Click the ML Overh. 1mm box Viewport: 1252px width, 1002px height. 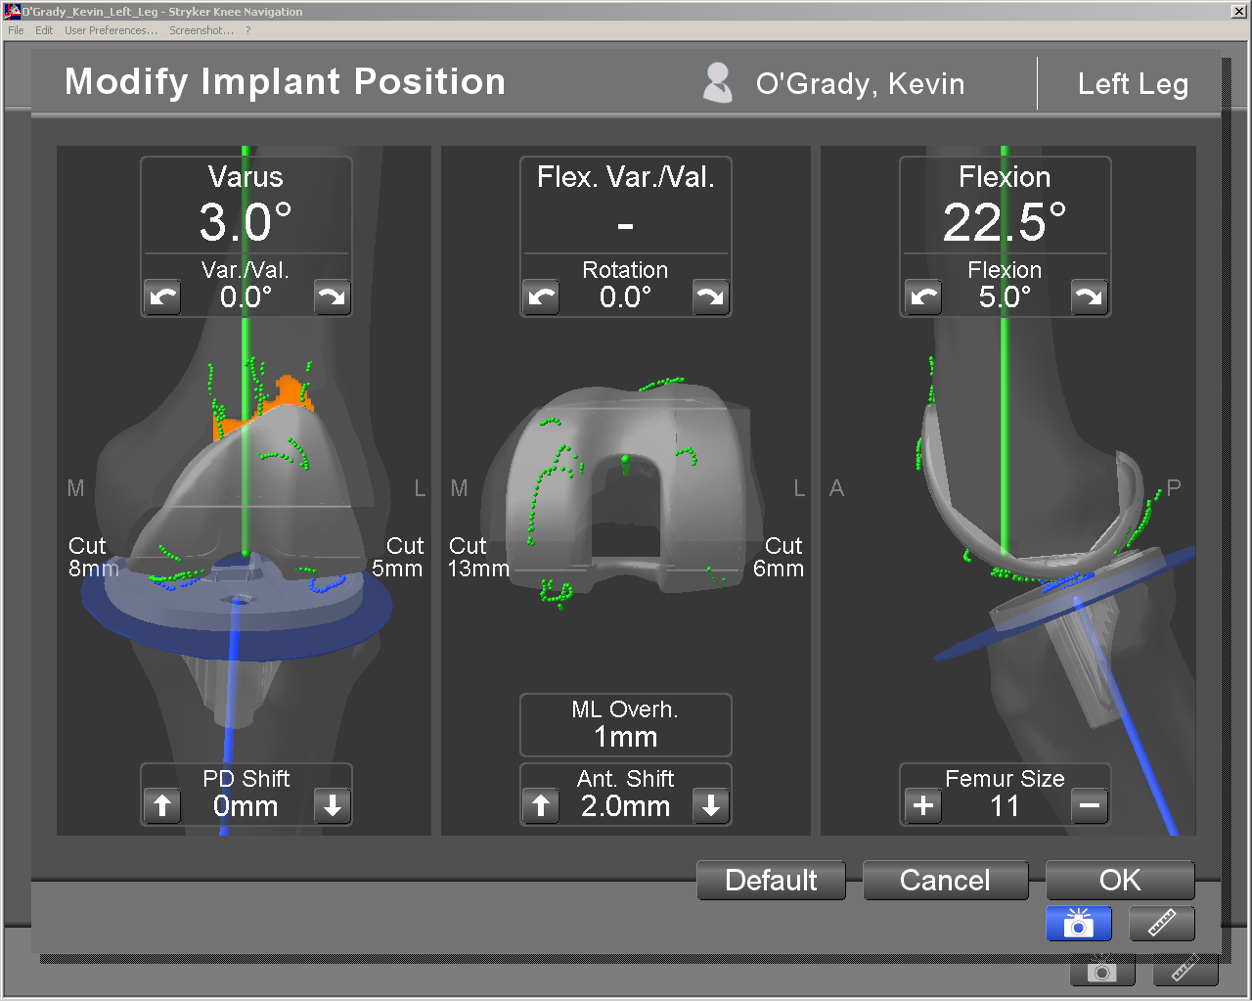(x=626, y=725)
